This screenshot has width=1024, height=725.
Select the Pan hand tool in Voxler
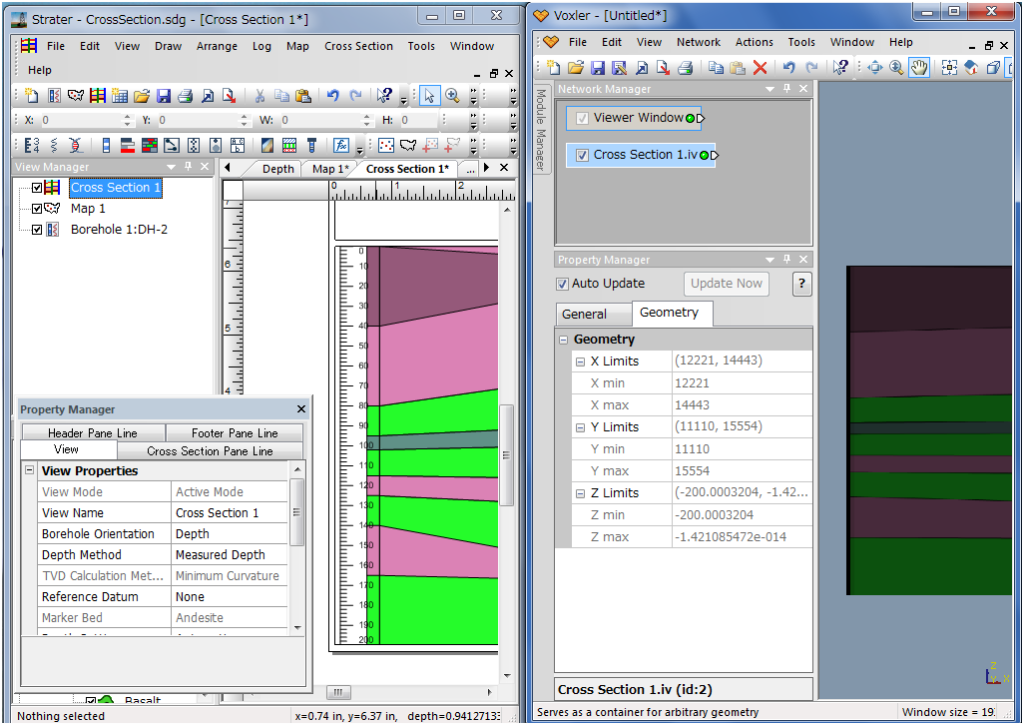point(919,68)
